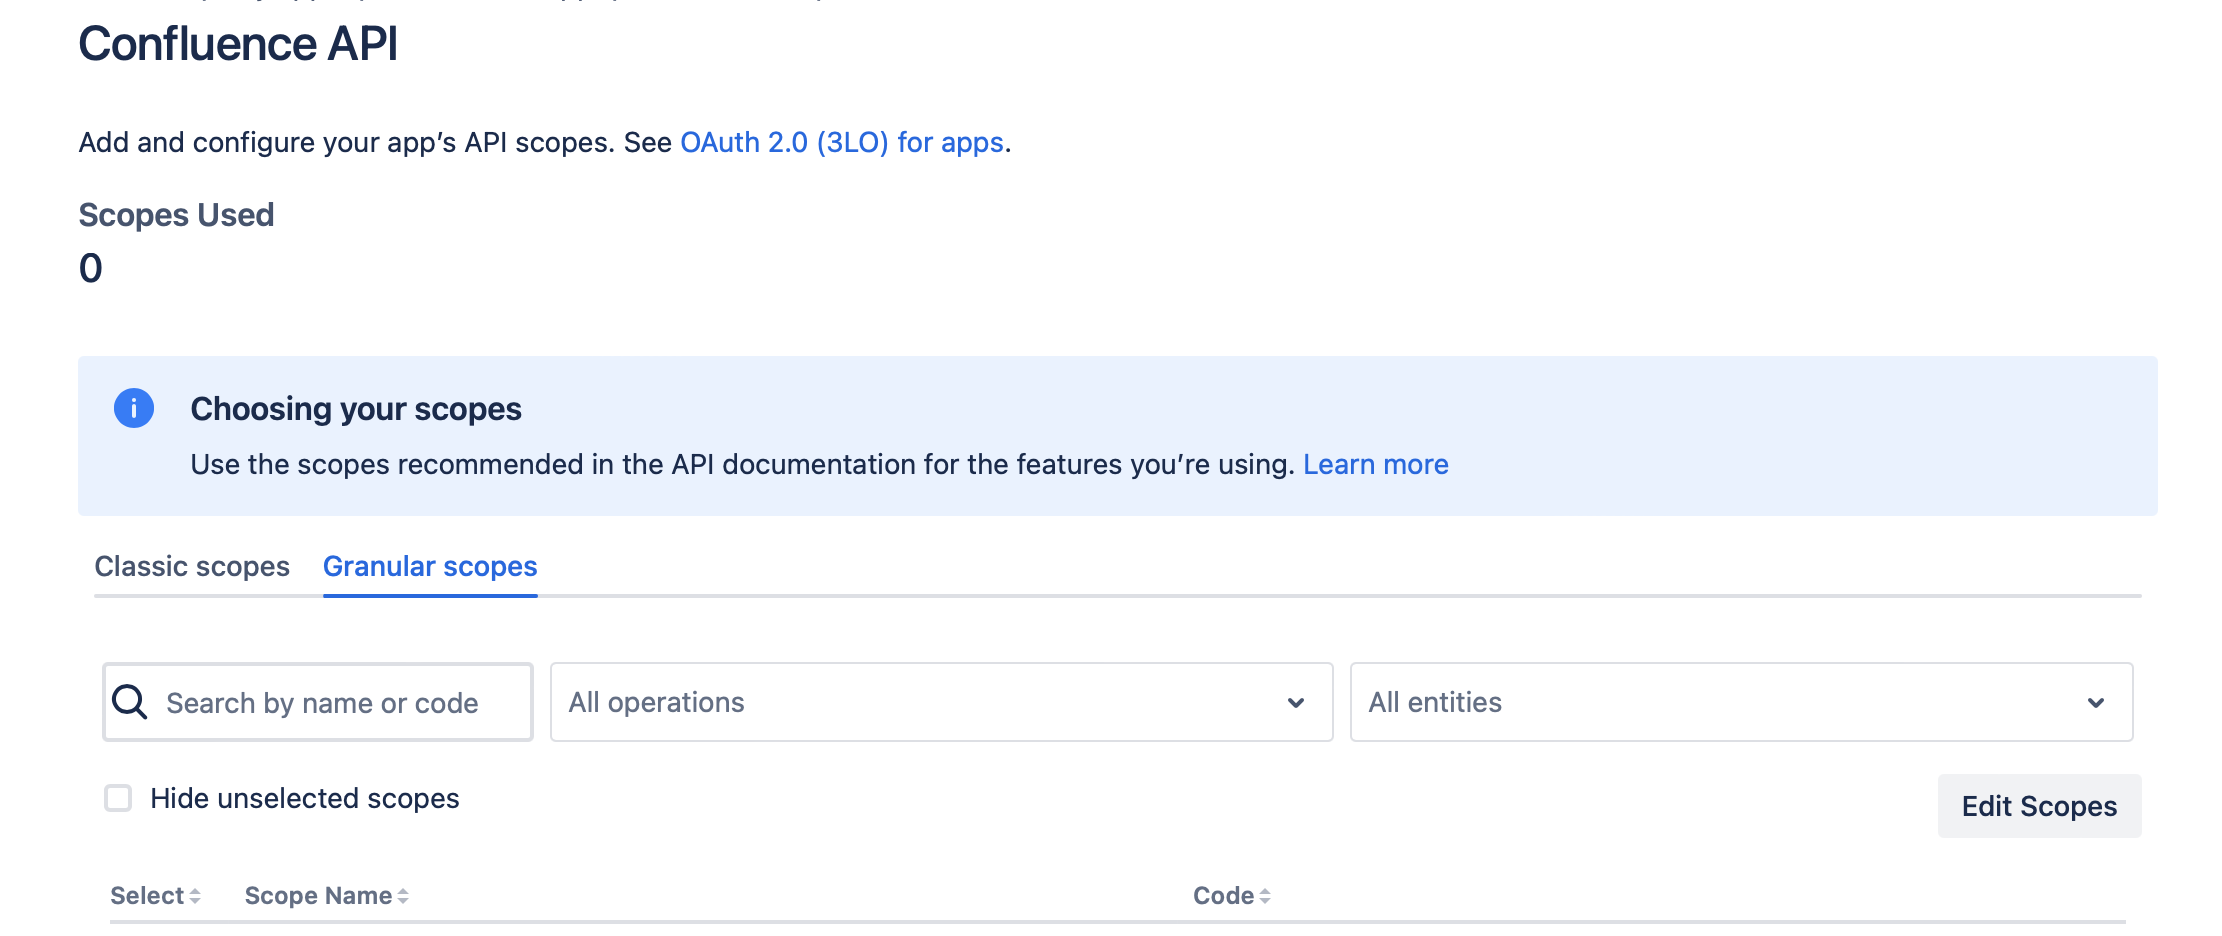This screenshot has width=2222, height=936.
Task: Open the All entities dropdown
Action: [x=1740, y=703]
